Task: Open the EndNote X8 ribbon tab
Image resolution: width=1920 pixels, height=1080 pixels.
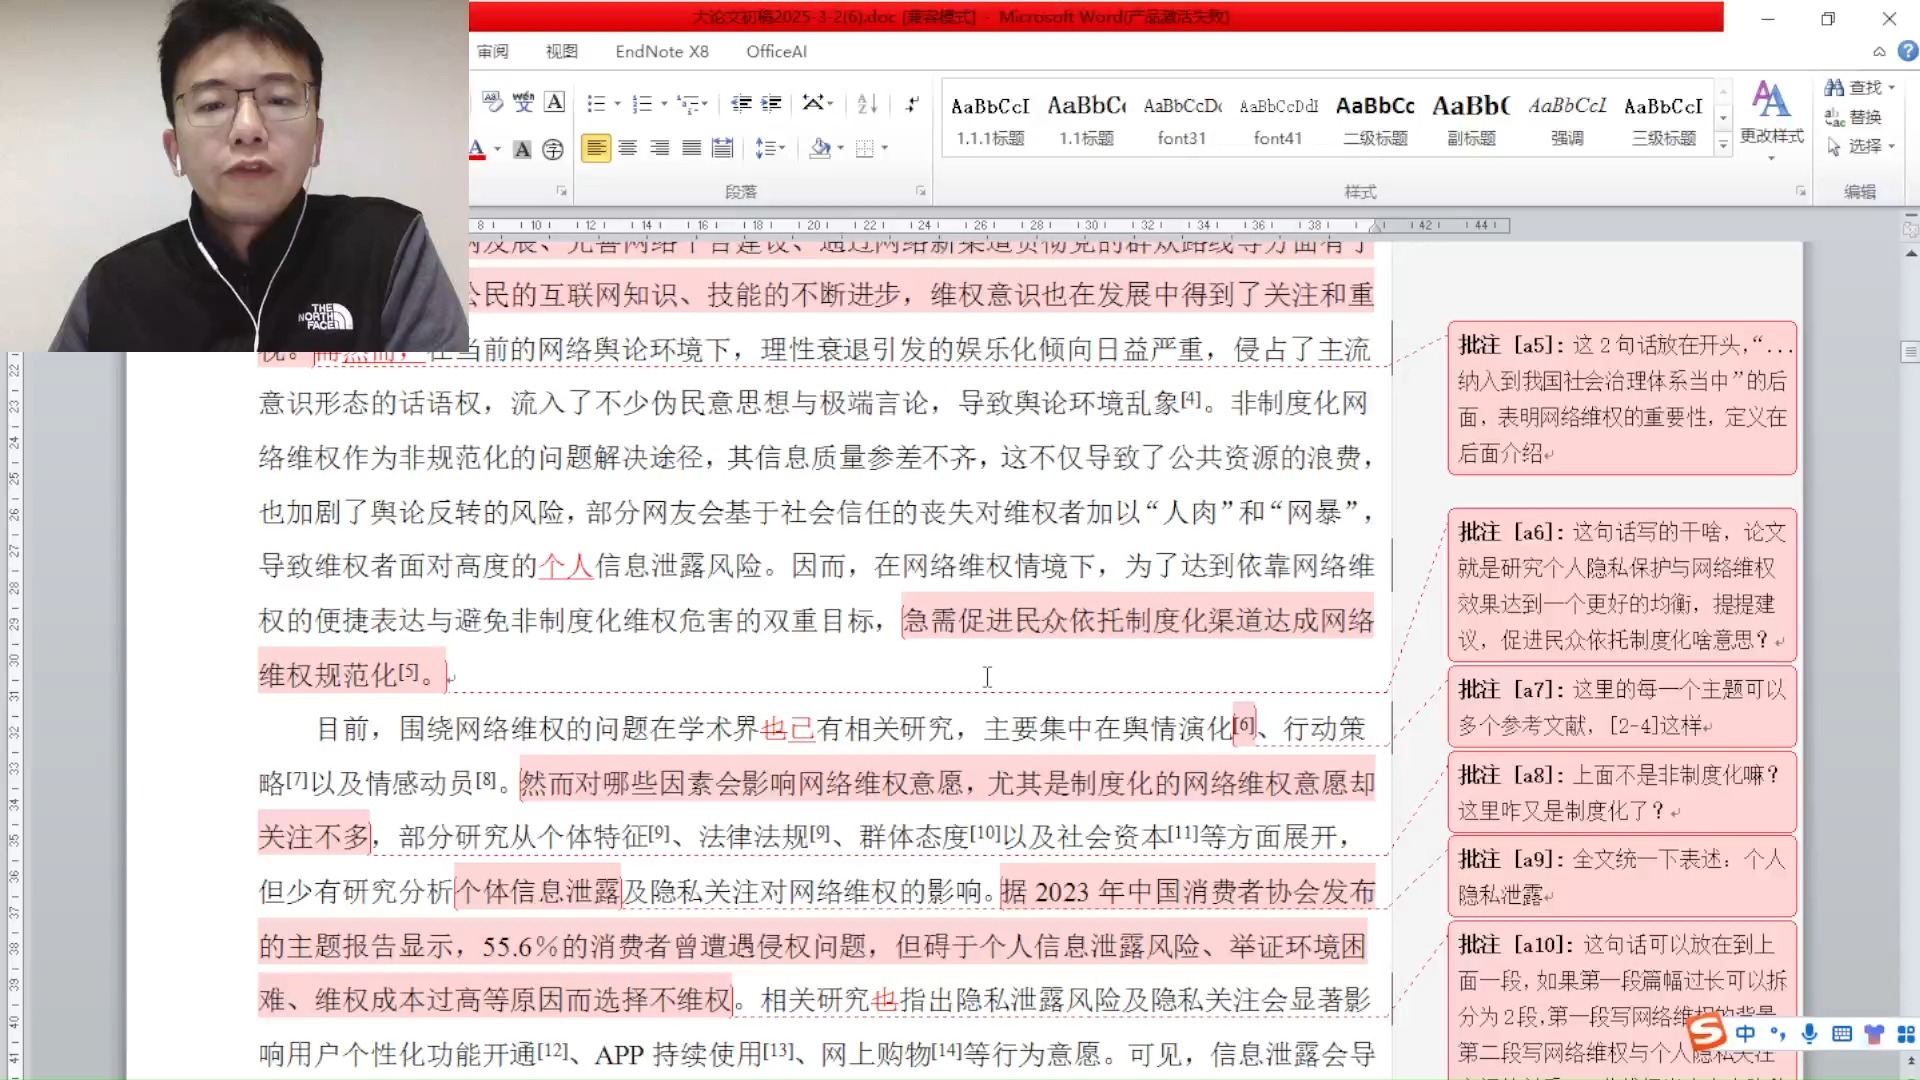Action: pyautogui.click(x=660, y=51)
